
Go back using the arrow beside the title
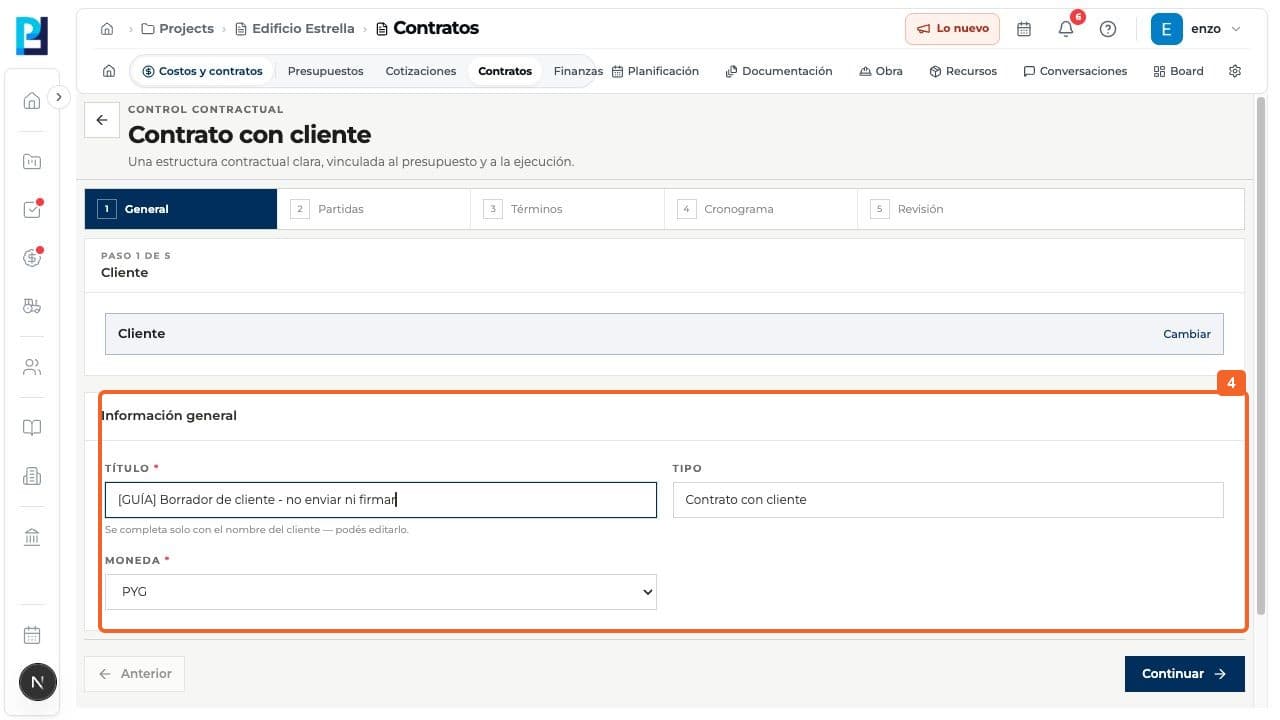(x=101, y=120)
